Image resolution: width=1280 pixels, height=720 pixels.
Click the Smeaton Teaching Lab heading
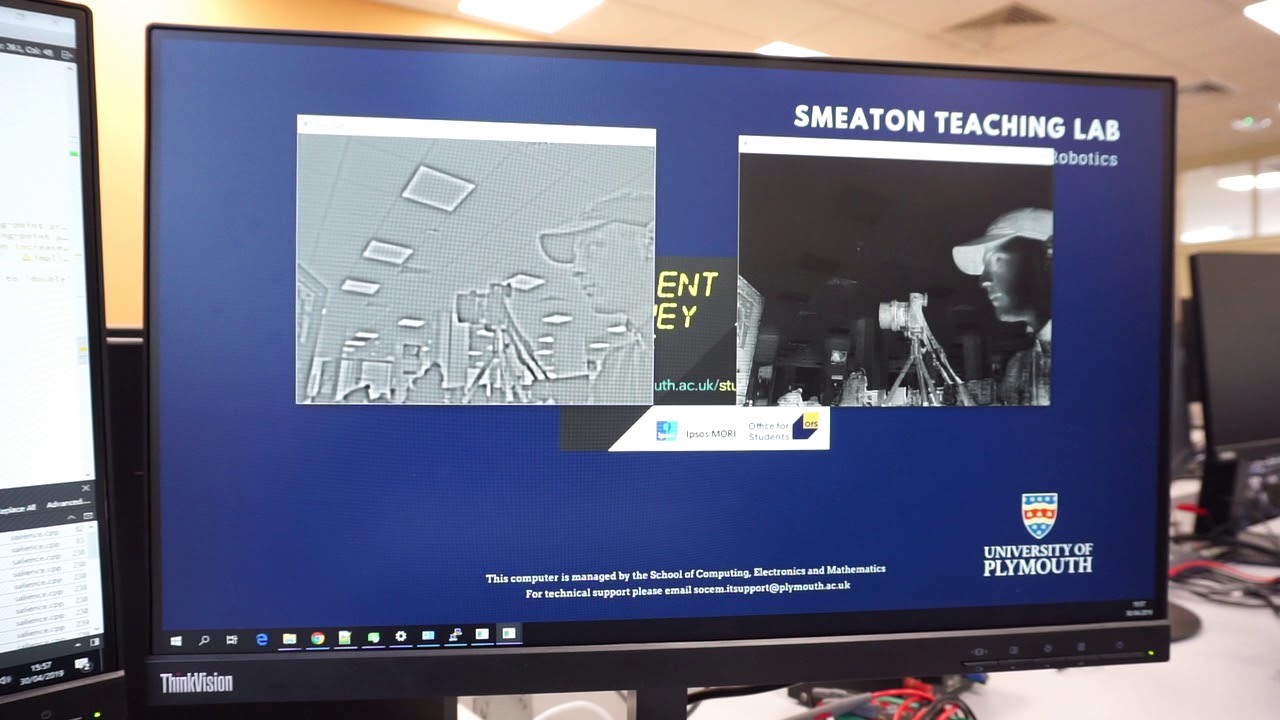coord(956,123)
